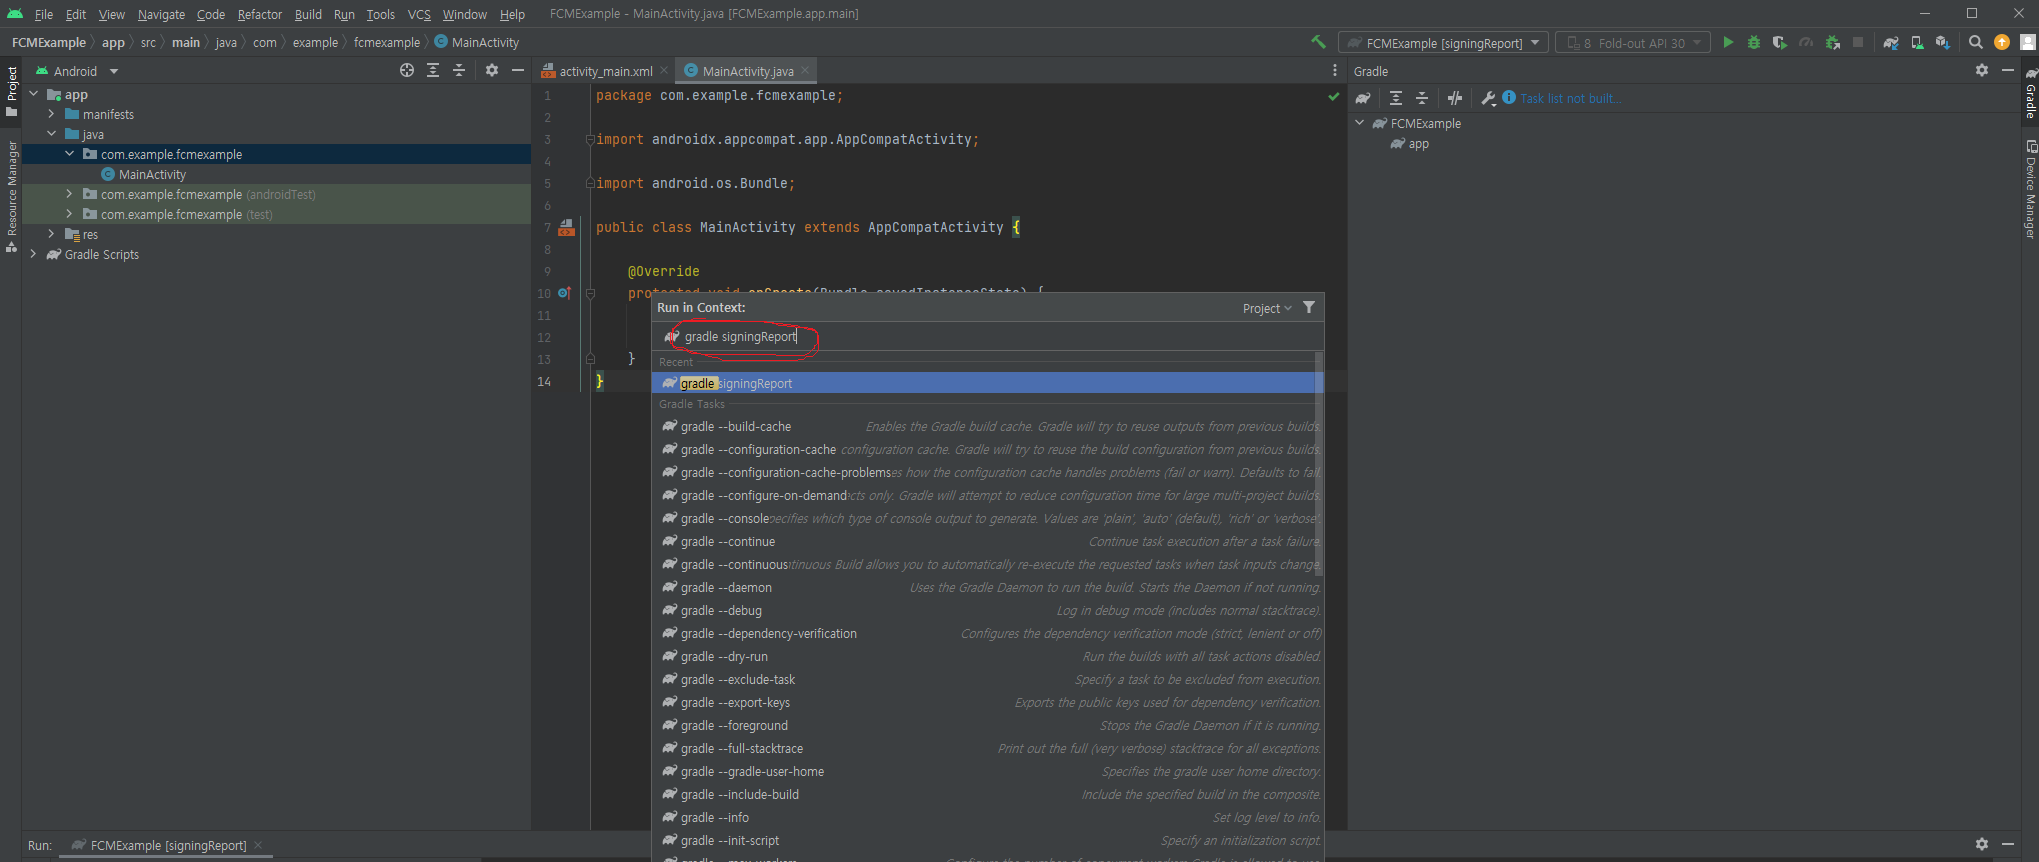Collapse all in Gradle panel toolbar
Viewport: 2039px width, 862px height.
coord(1422,98)
